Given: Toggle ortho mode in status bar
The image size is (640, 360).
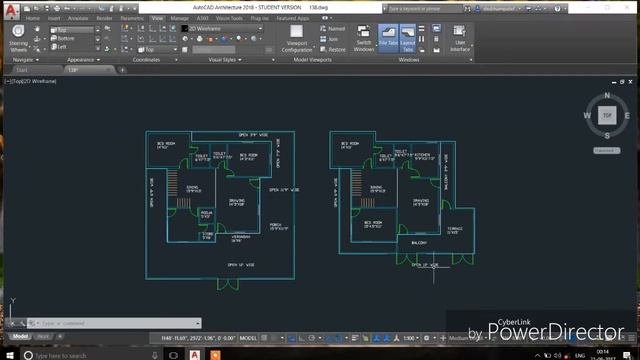Looking at the screenshot, I should [301, 338].
